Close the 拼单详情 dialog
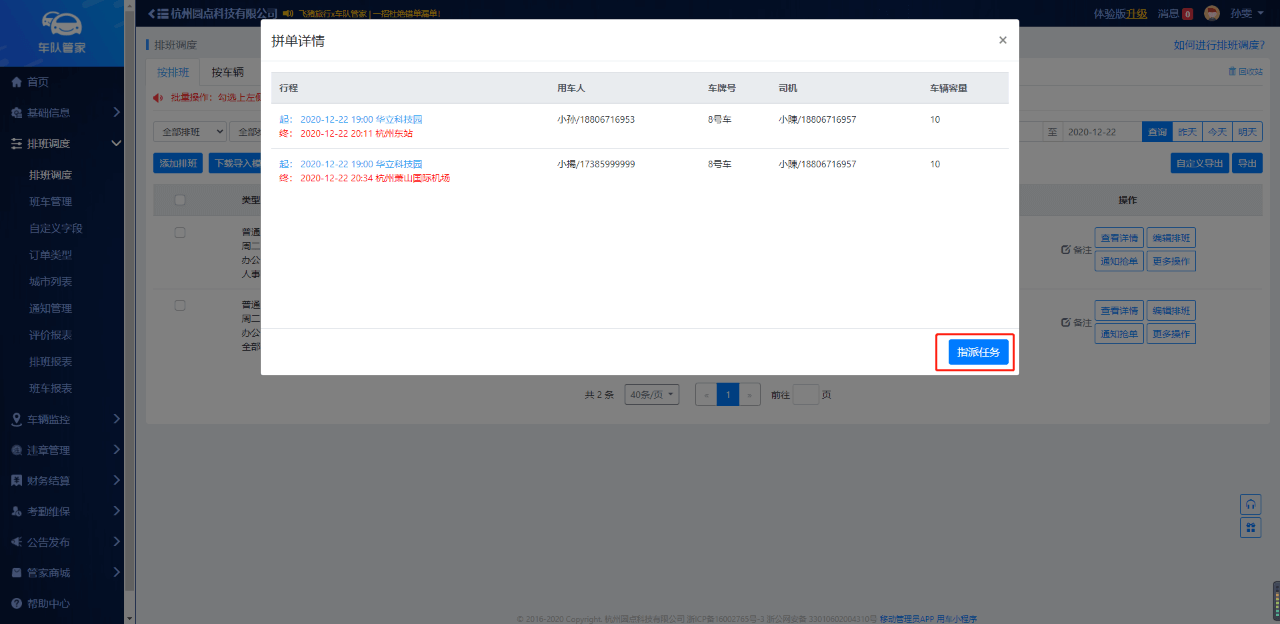The image size is (1280, 624). click(1002, 41)
